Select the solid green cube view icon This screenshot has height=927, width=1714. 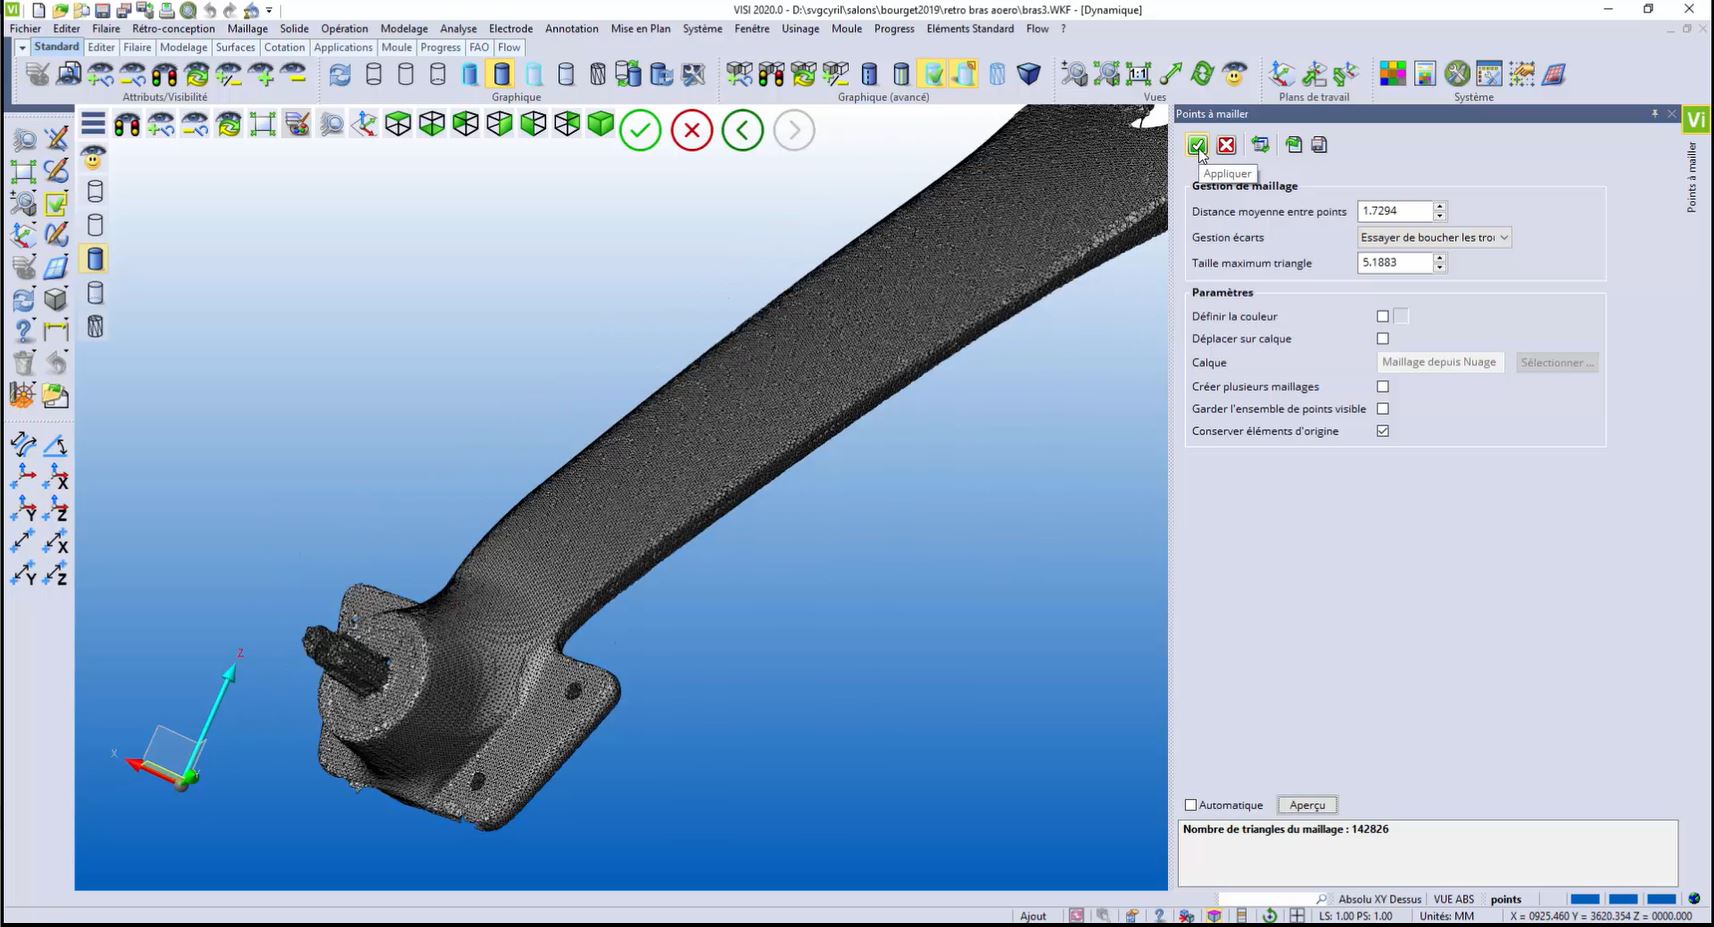pos(600,124)
